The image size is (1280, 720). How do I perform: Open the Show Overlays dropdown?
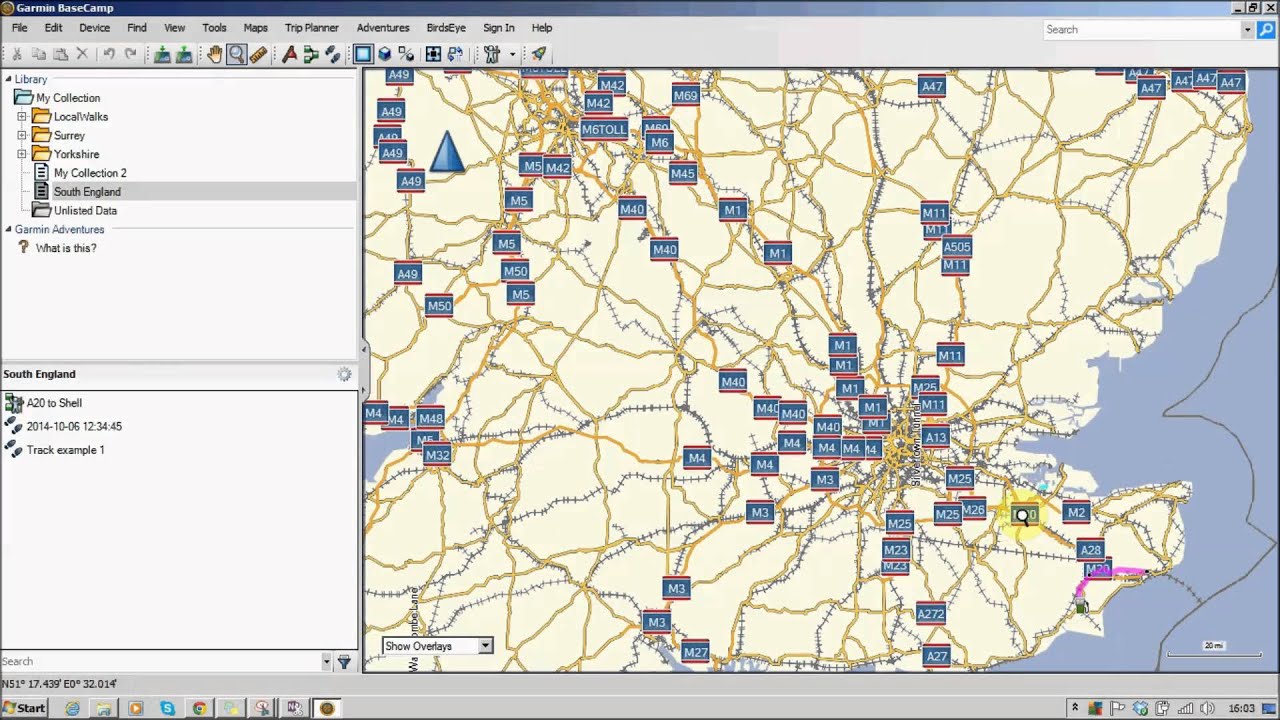(437, 646)
